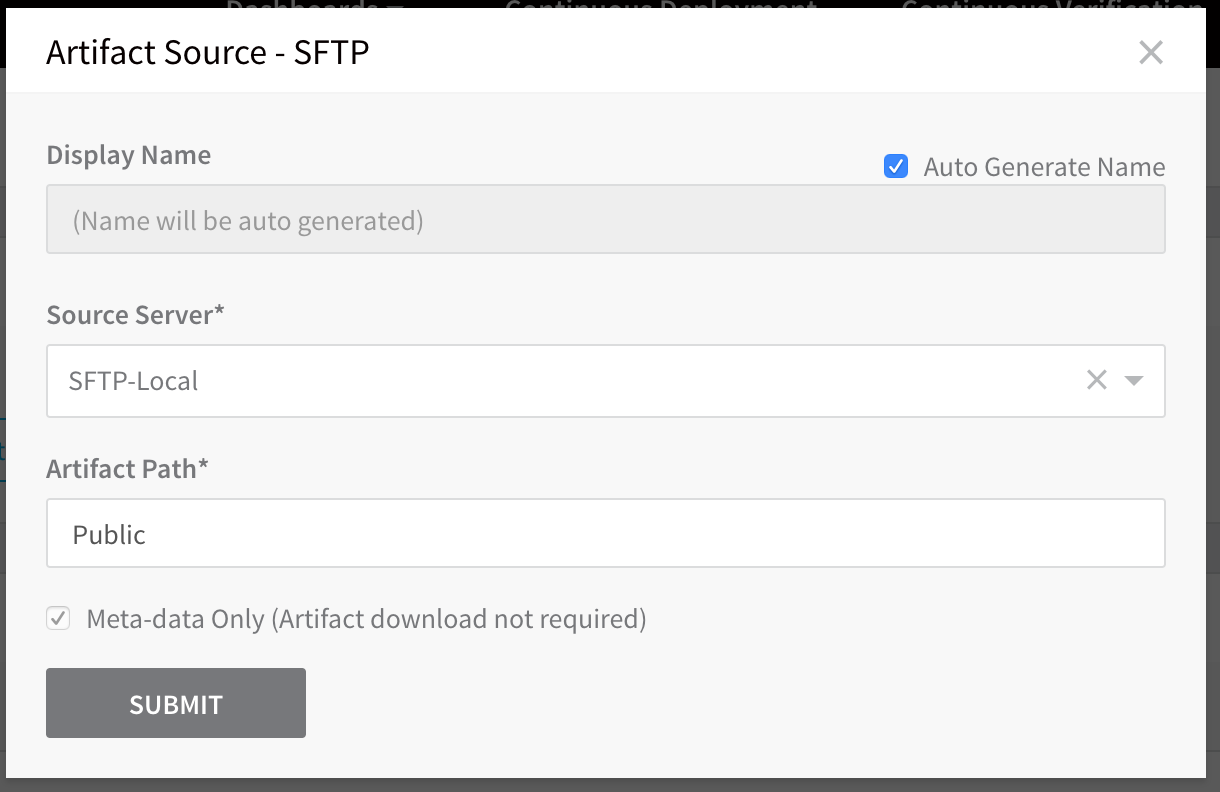Click the Display Name field label

tap(129, 155)
